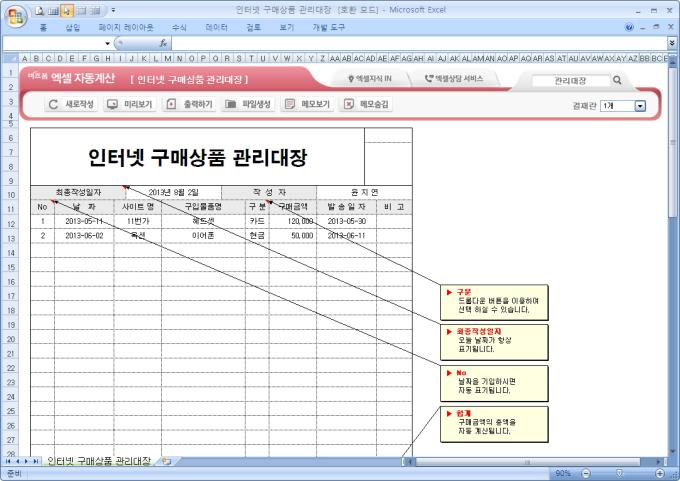Viewport: 680px width, 481px height.
Task: Open the 검토 ribbon tab
Action: pyautogui.click(x=253, y=27)
